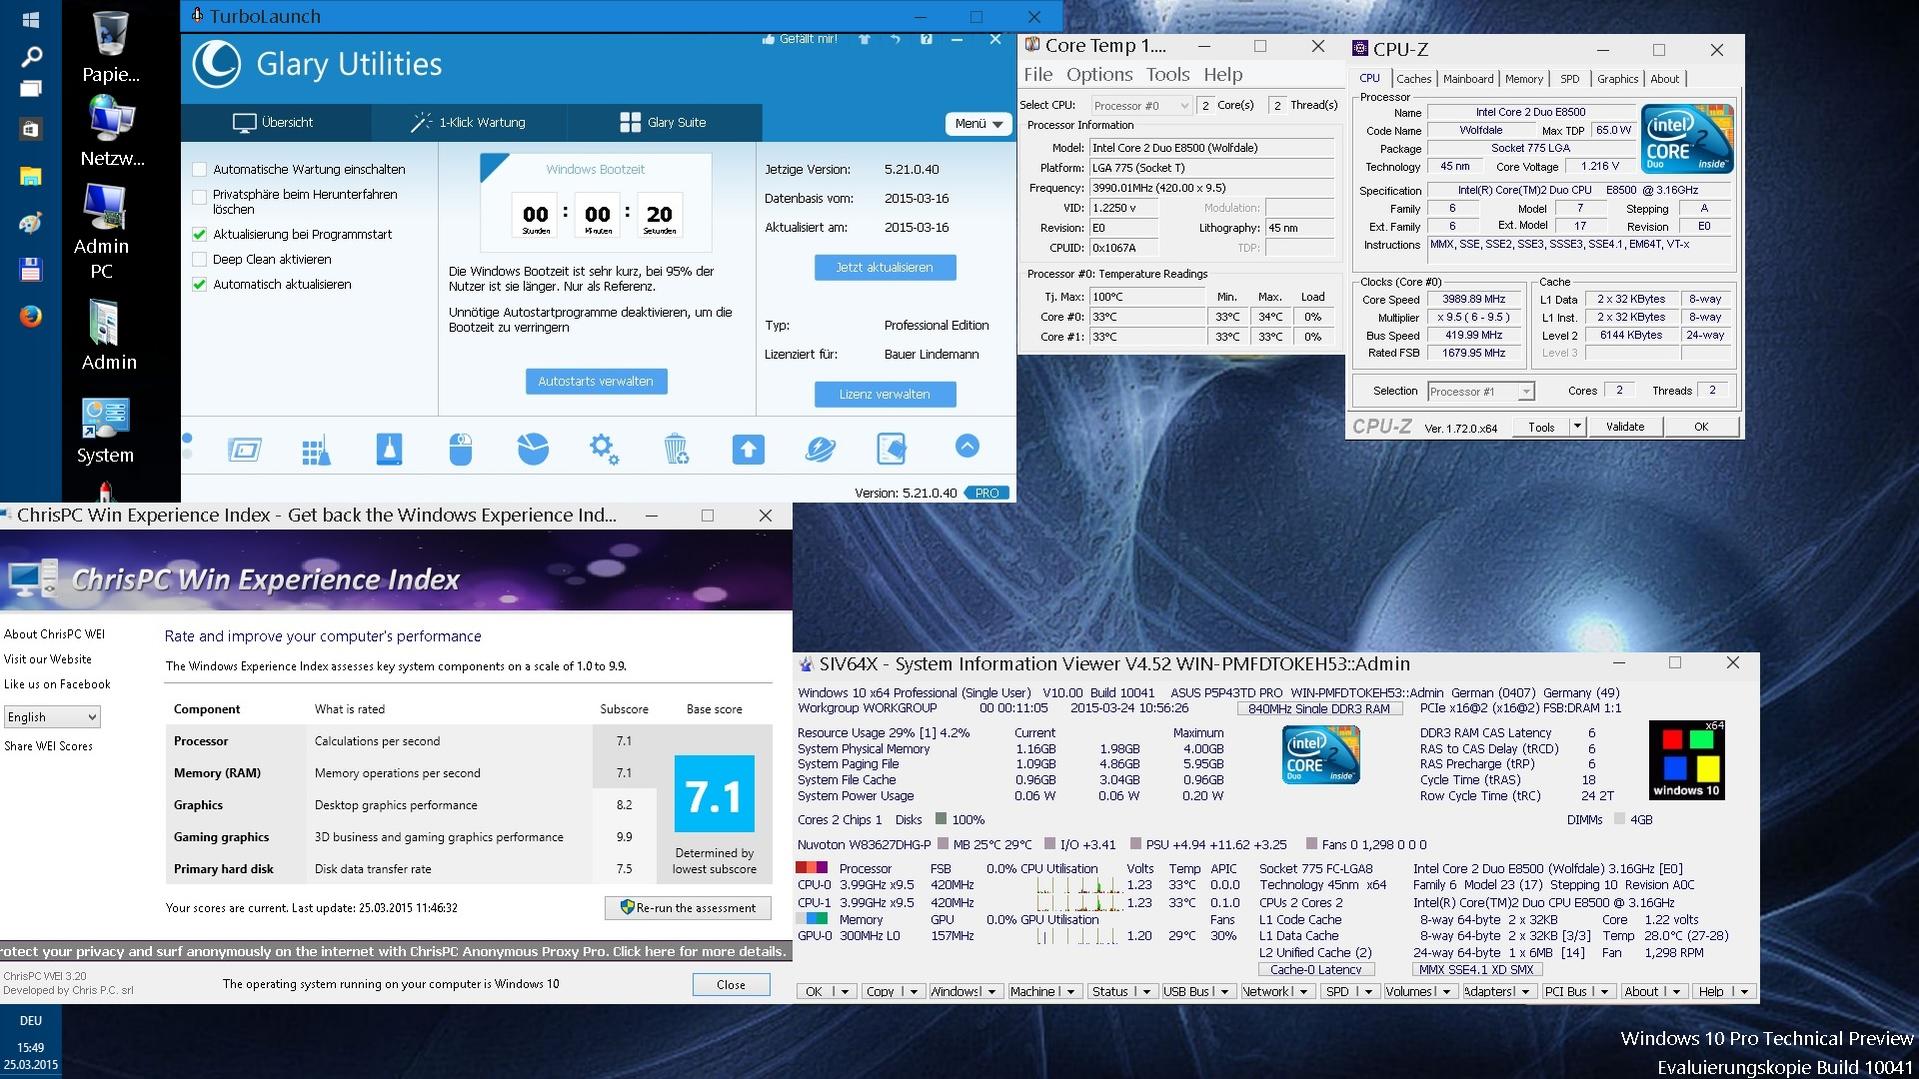Click the DEU language indicator on taskbar

click(x=30, y=1021)
